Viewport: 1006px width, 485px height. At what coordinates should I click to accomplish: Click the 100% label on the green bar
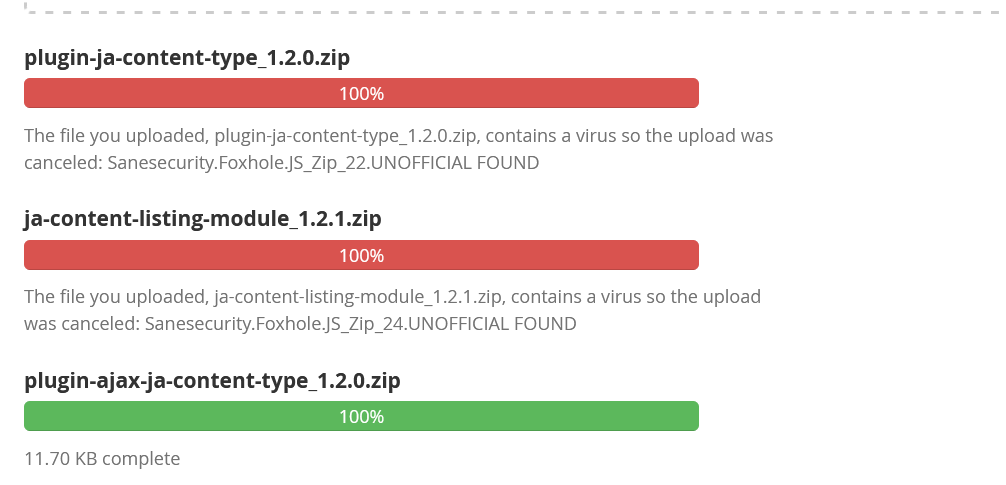(361, 417)
